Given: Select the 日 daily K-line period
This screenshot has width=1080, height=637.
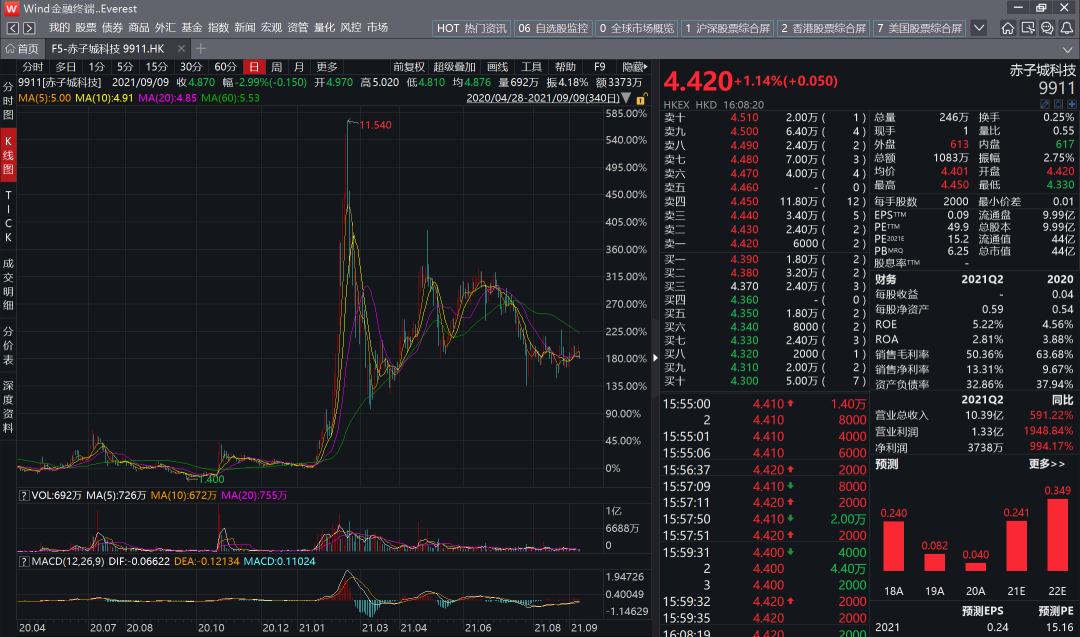Looking at the screenshot, I should point(254,67).
